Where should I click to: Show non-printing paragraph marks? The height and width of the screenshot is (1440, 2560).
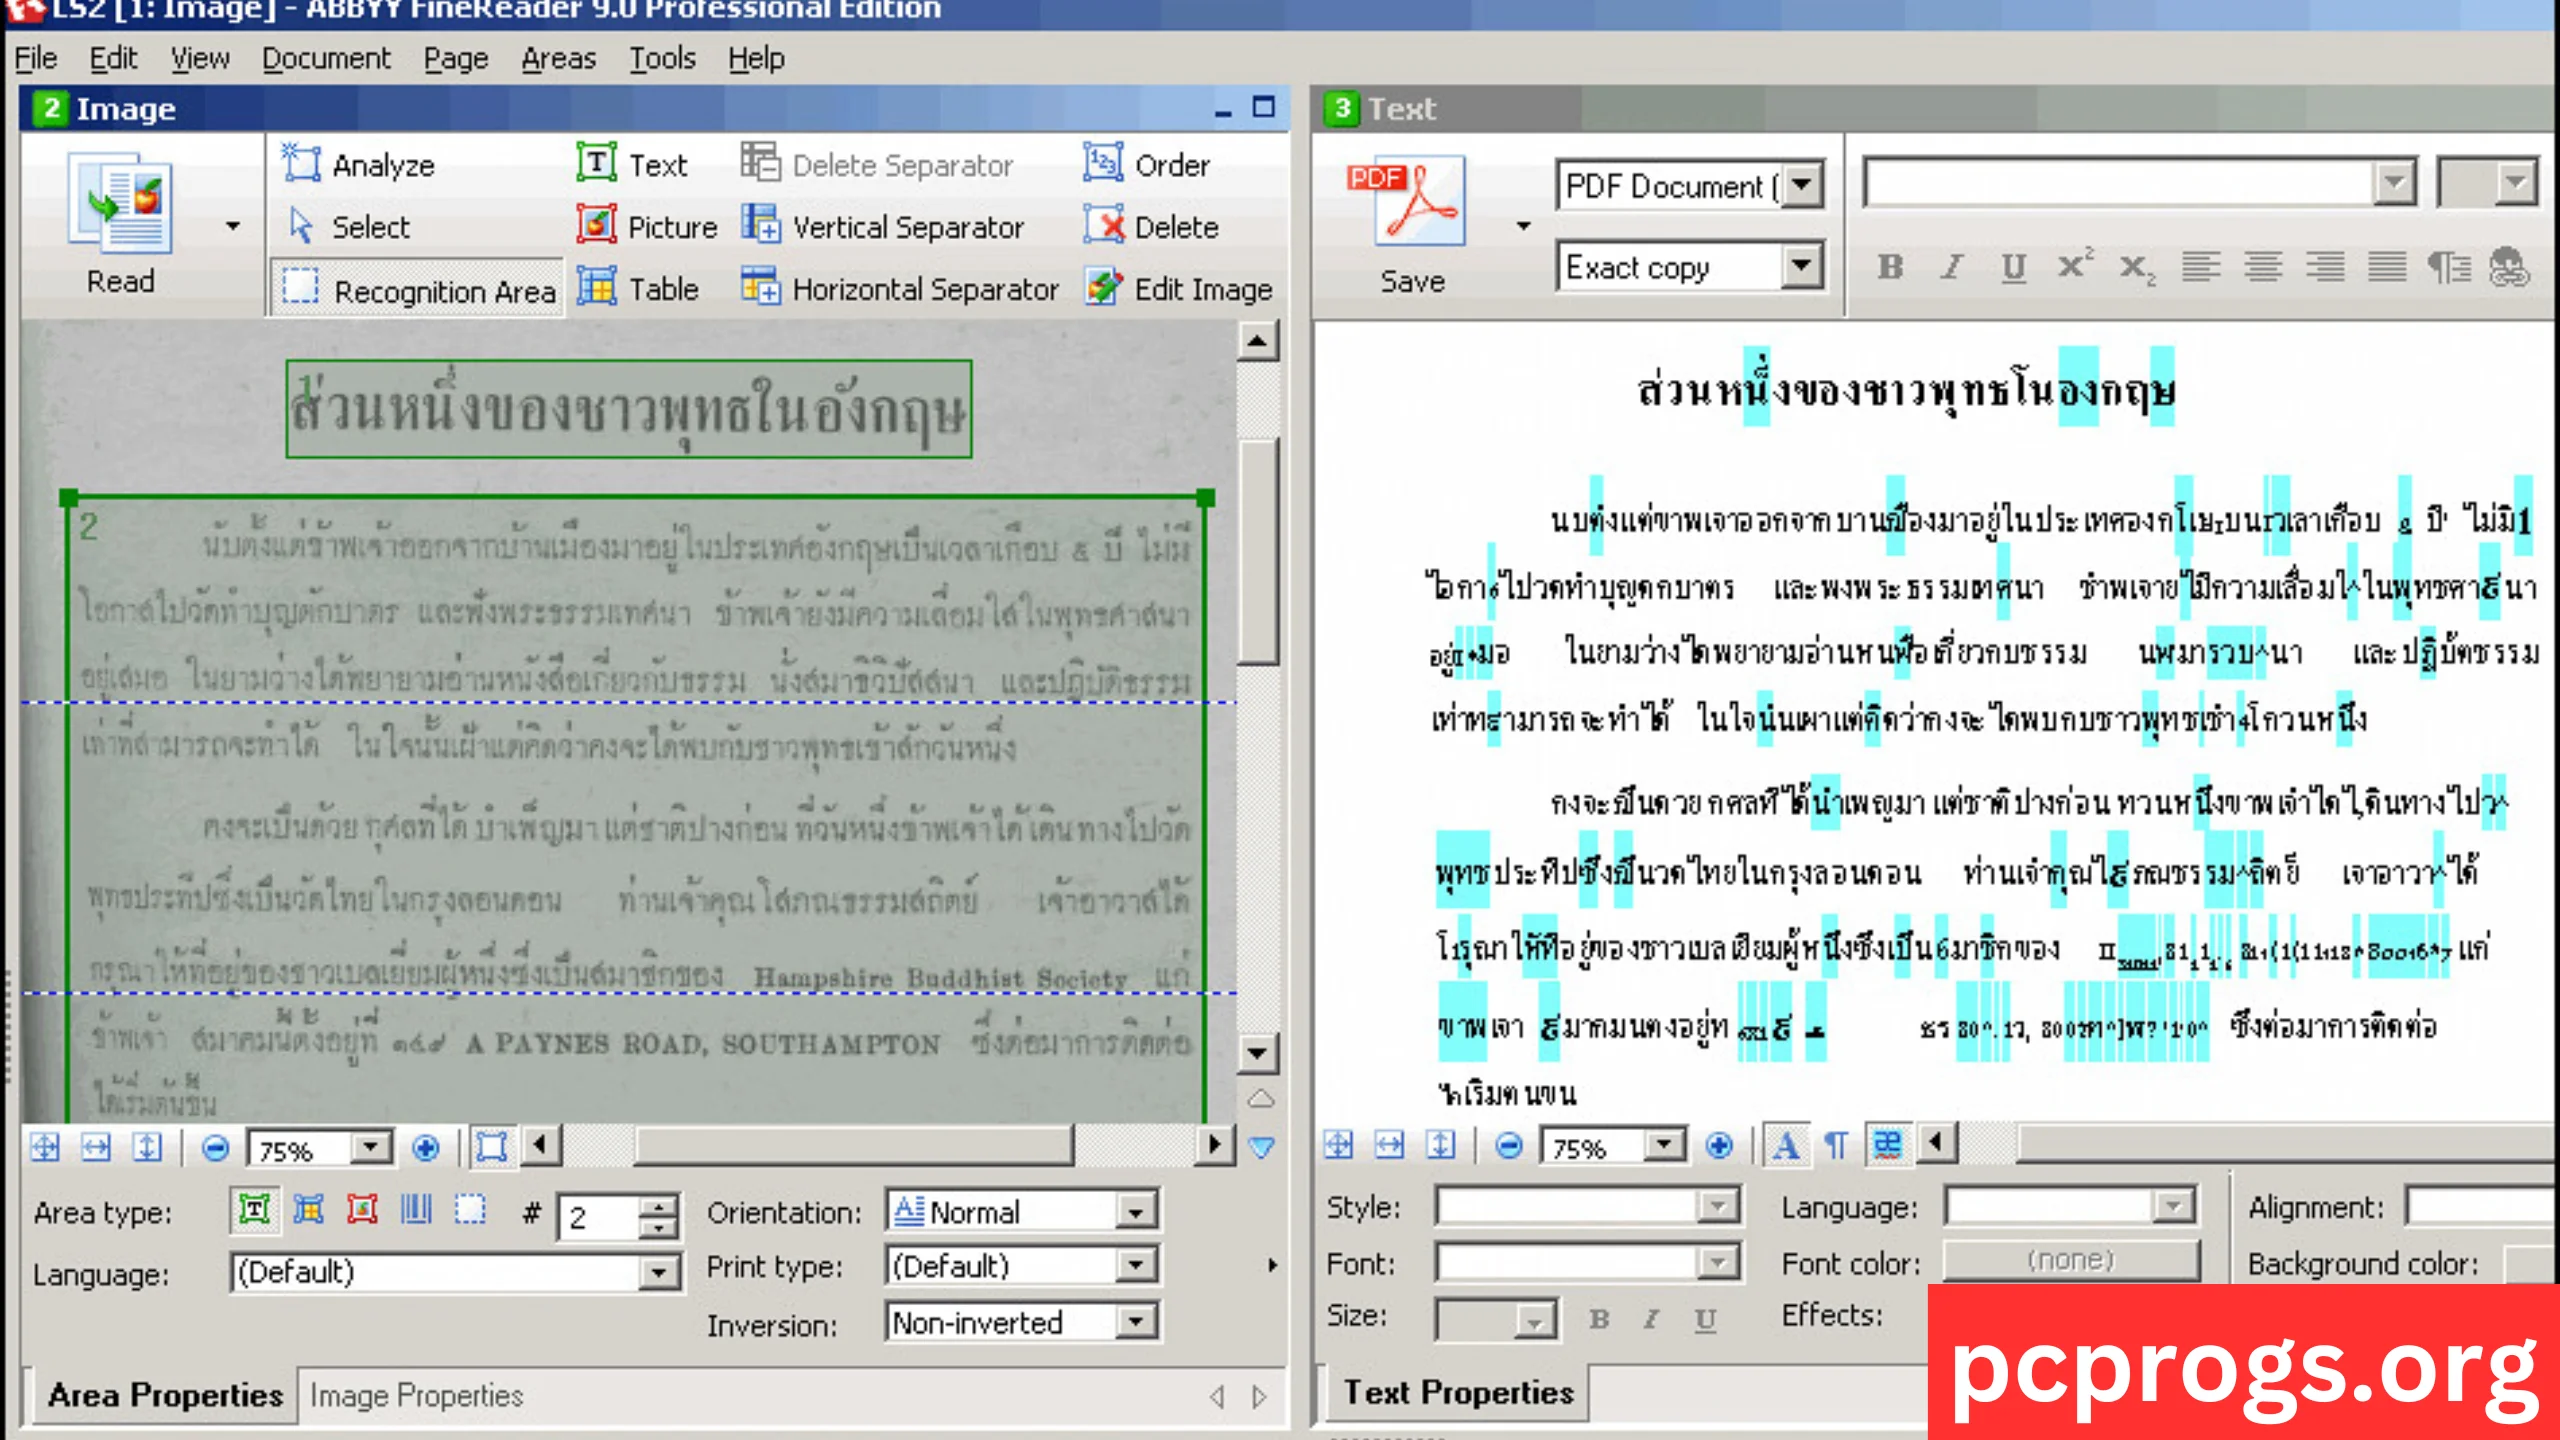click(1835, 1145)
